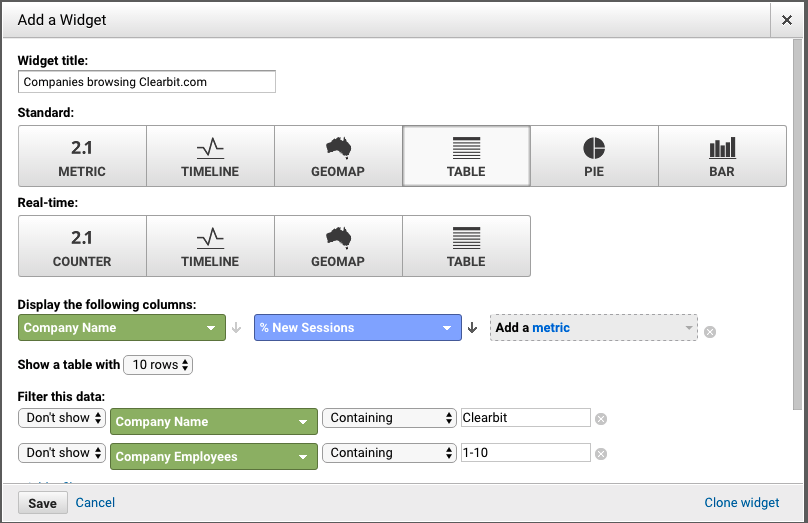Screen dimensions: 808x523
Task: Open Containing selector for the 1-10 filter
Action: (390, 453)
